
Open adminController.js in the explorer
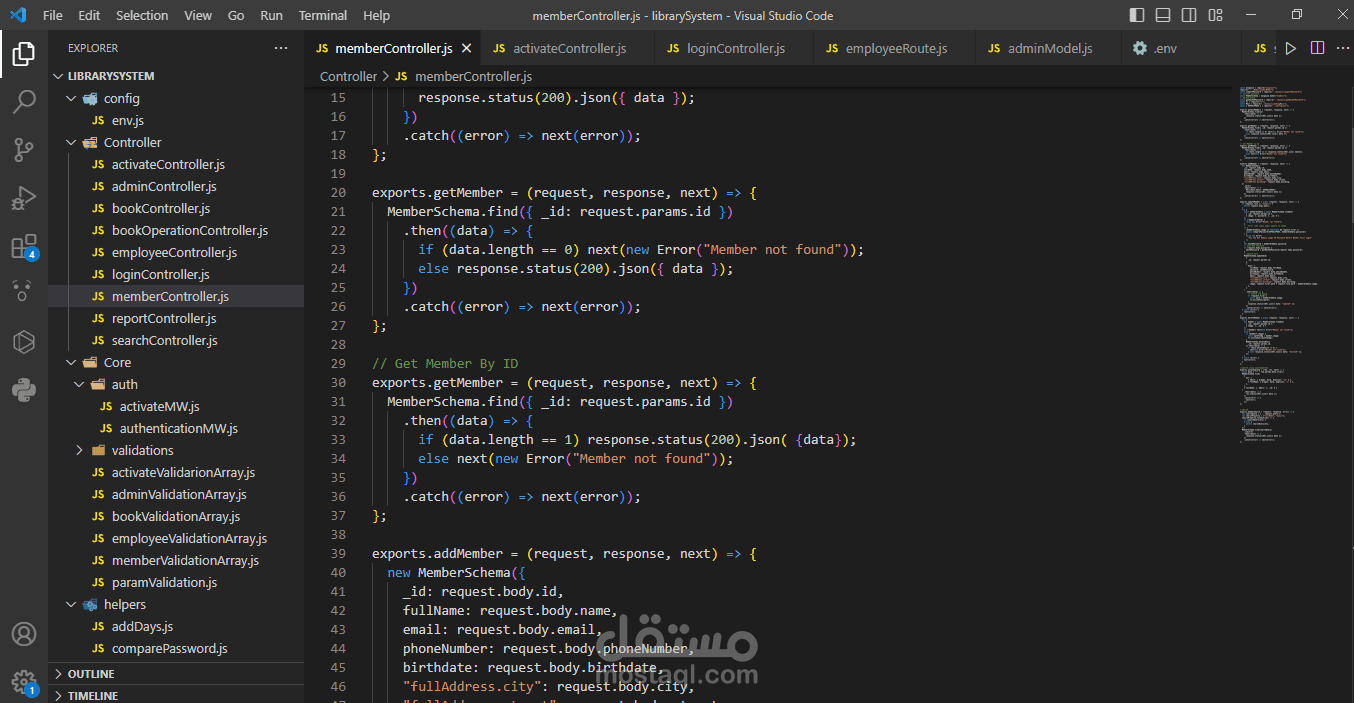click(176, 186)
